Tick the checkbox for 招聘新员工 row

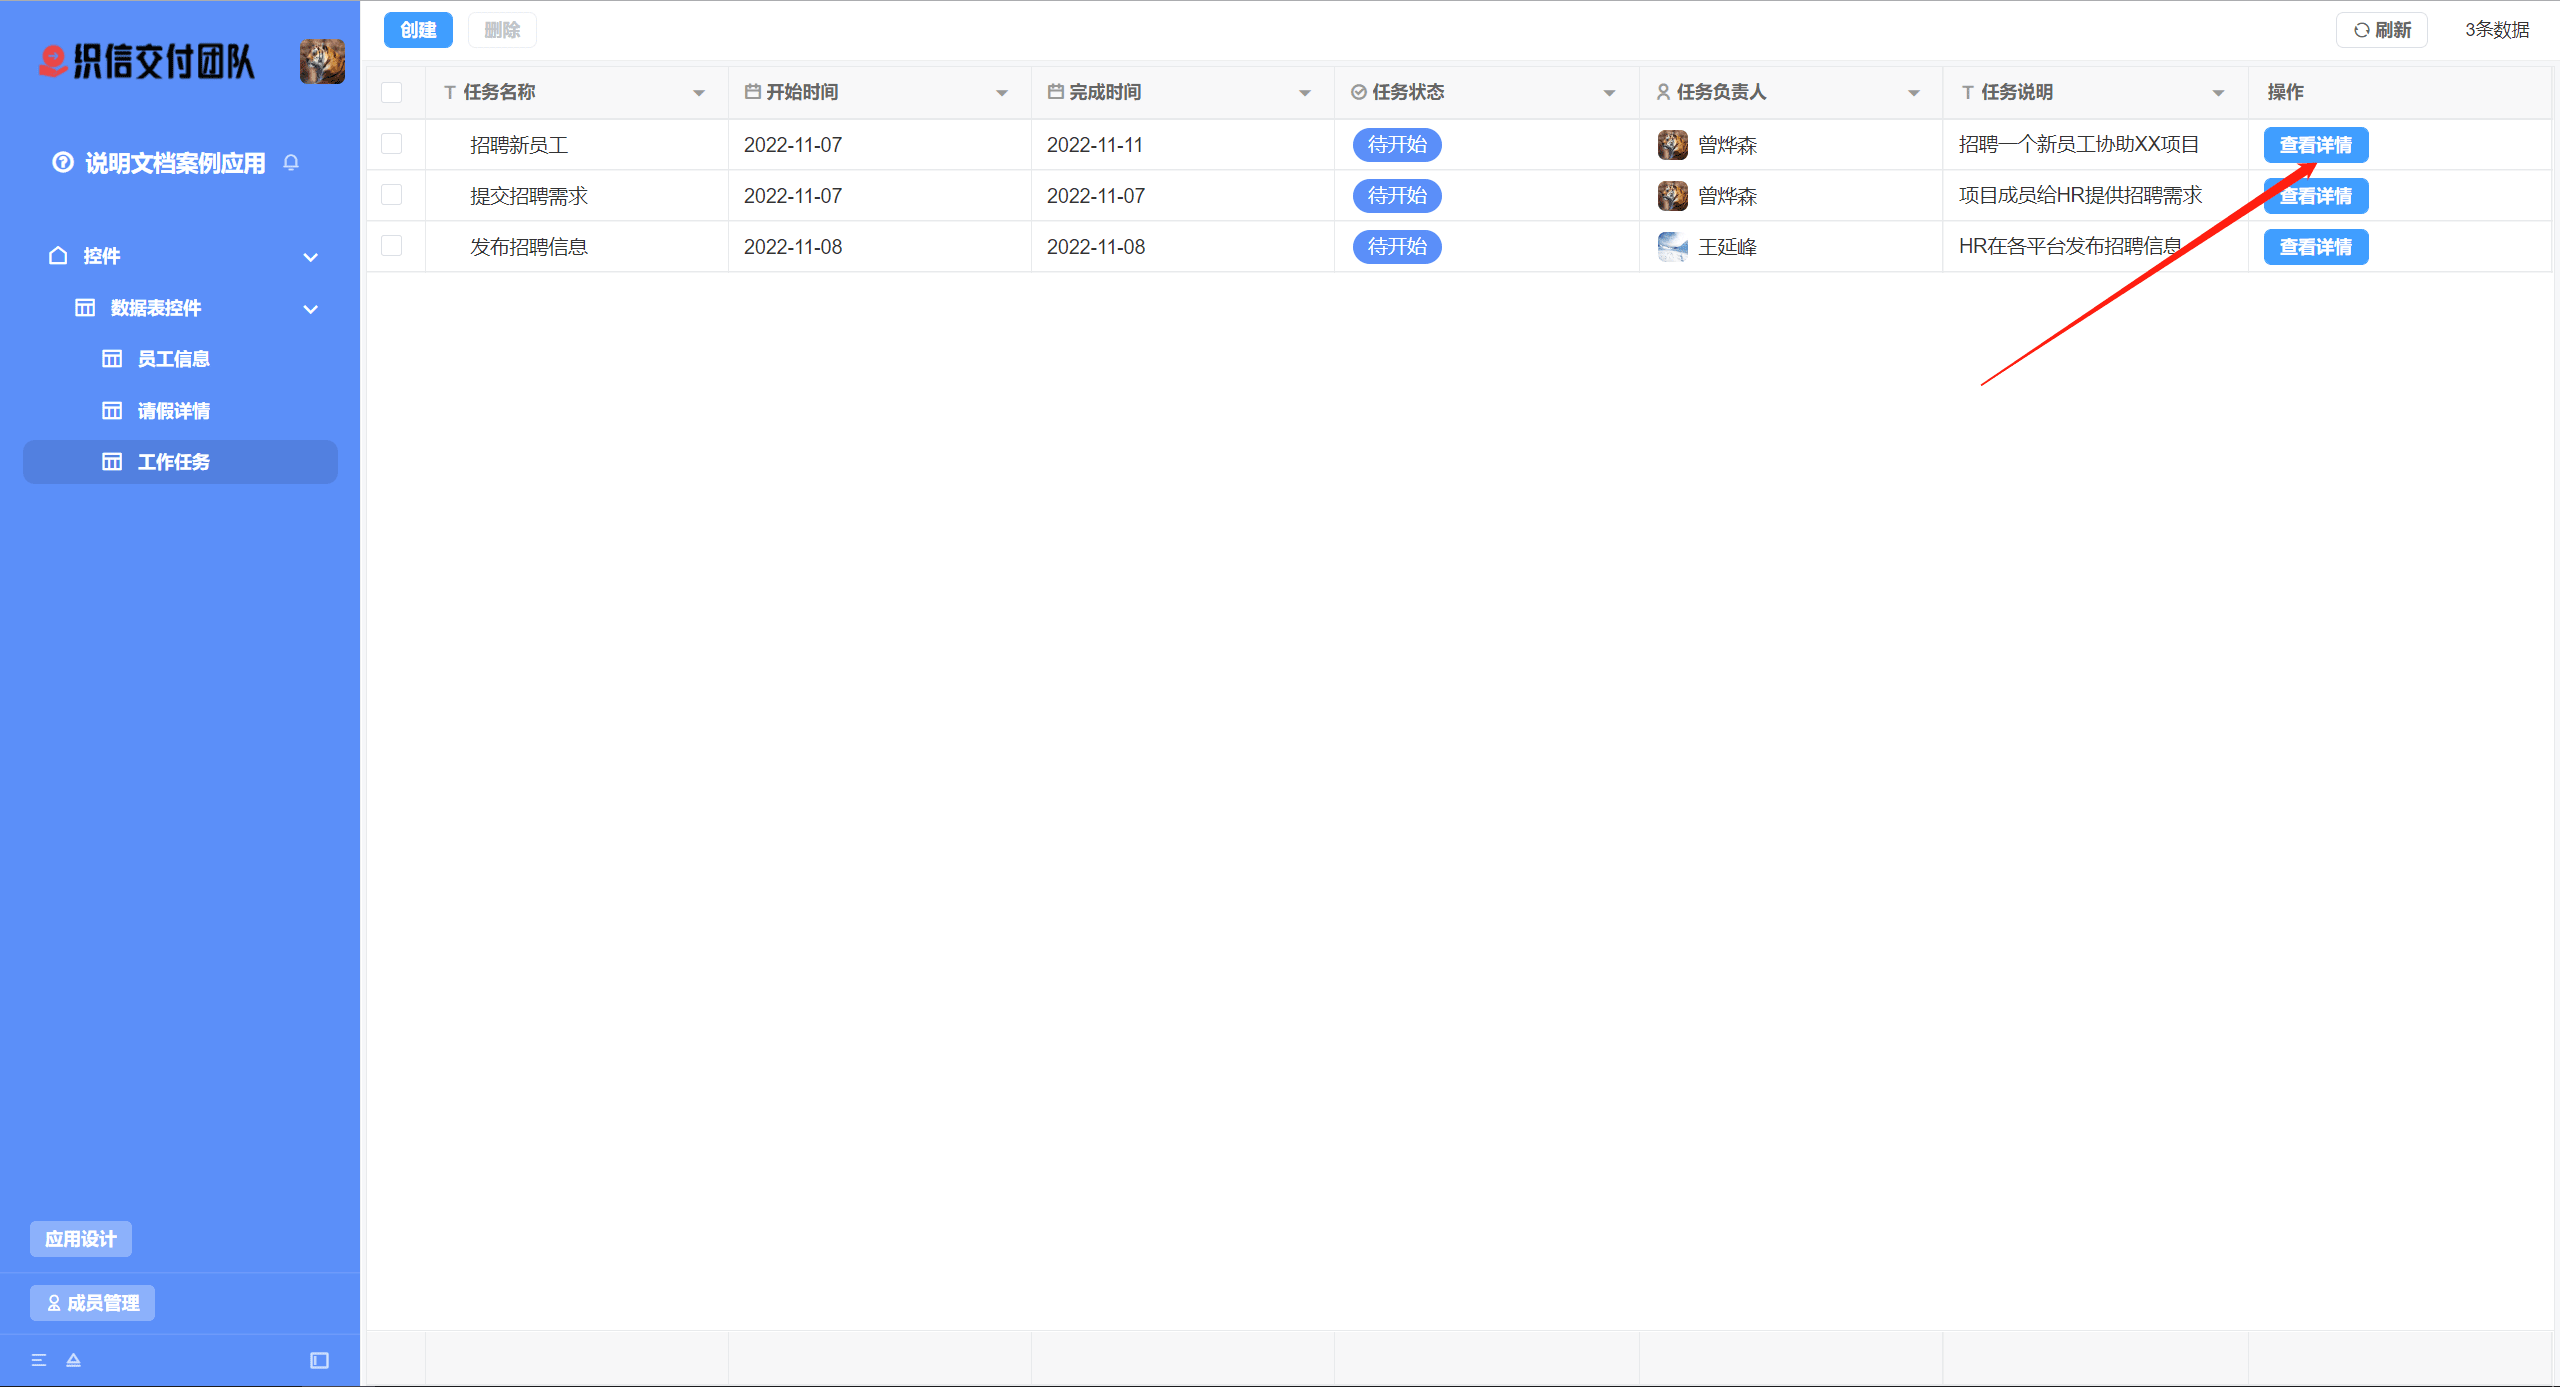tap(392, 144)
